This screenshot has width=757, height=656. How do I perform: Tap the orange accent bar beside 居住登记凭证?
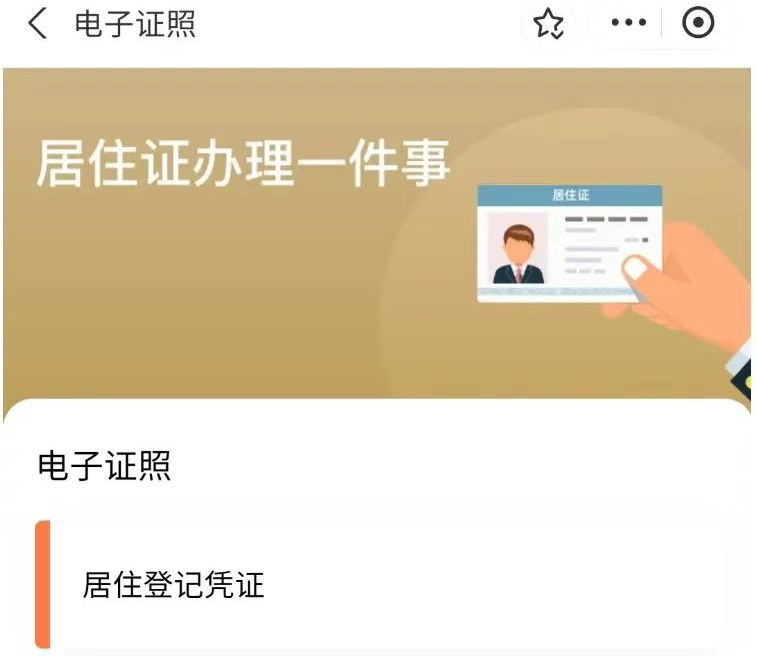[x=42, y=585]
